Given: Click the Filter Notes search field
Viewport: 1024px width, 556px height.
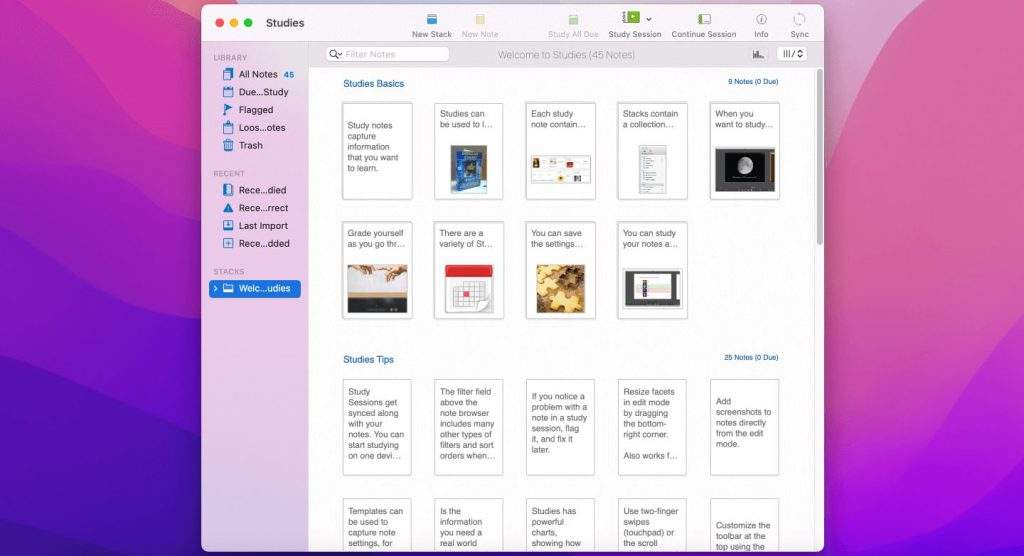Looking at the screenshot, I should [394, 54].
